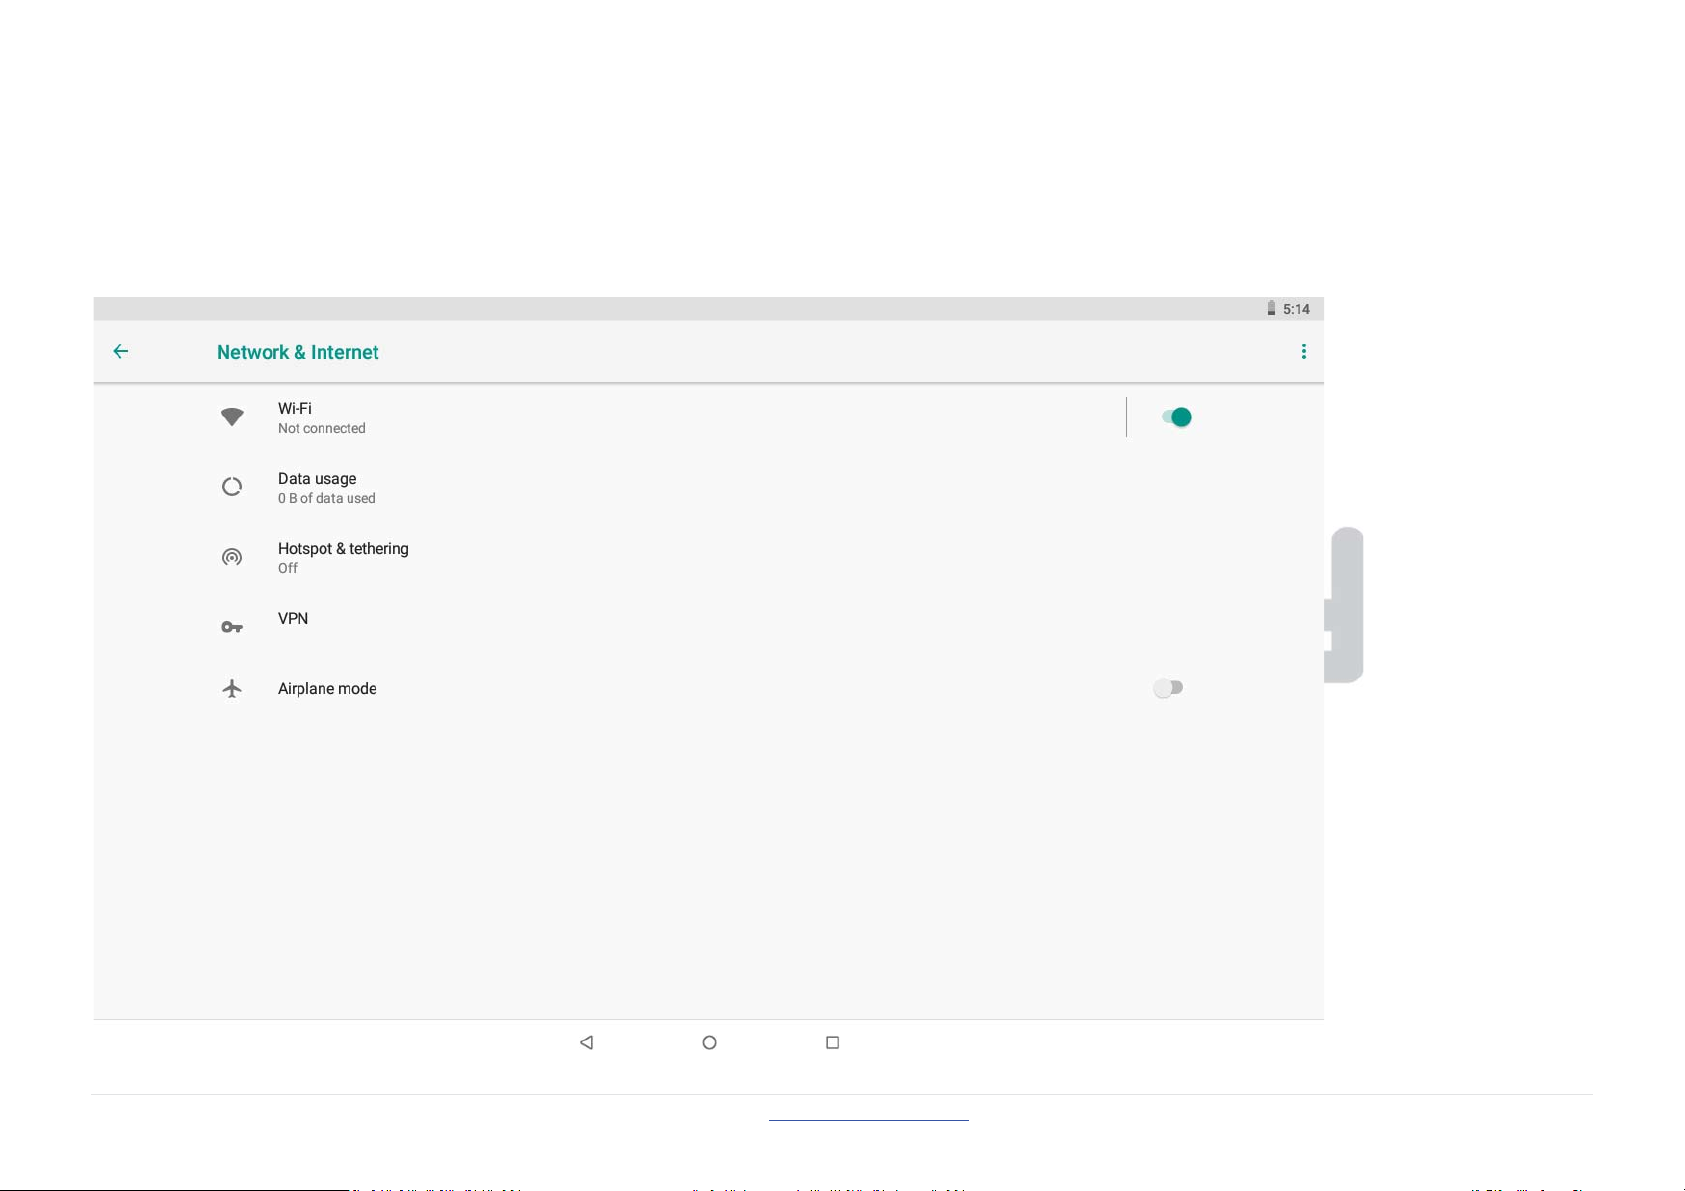Turn off the Wi-Fi switch
Screen dimensions: 1685x1191
pyautogui.click(x=1177, y=417)
